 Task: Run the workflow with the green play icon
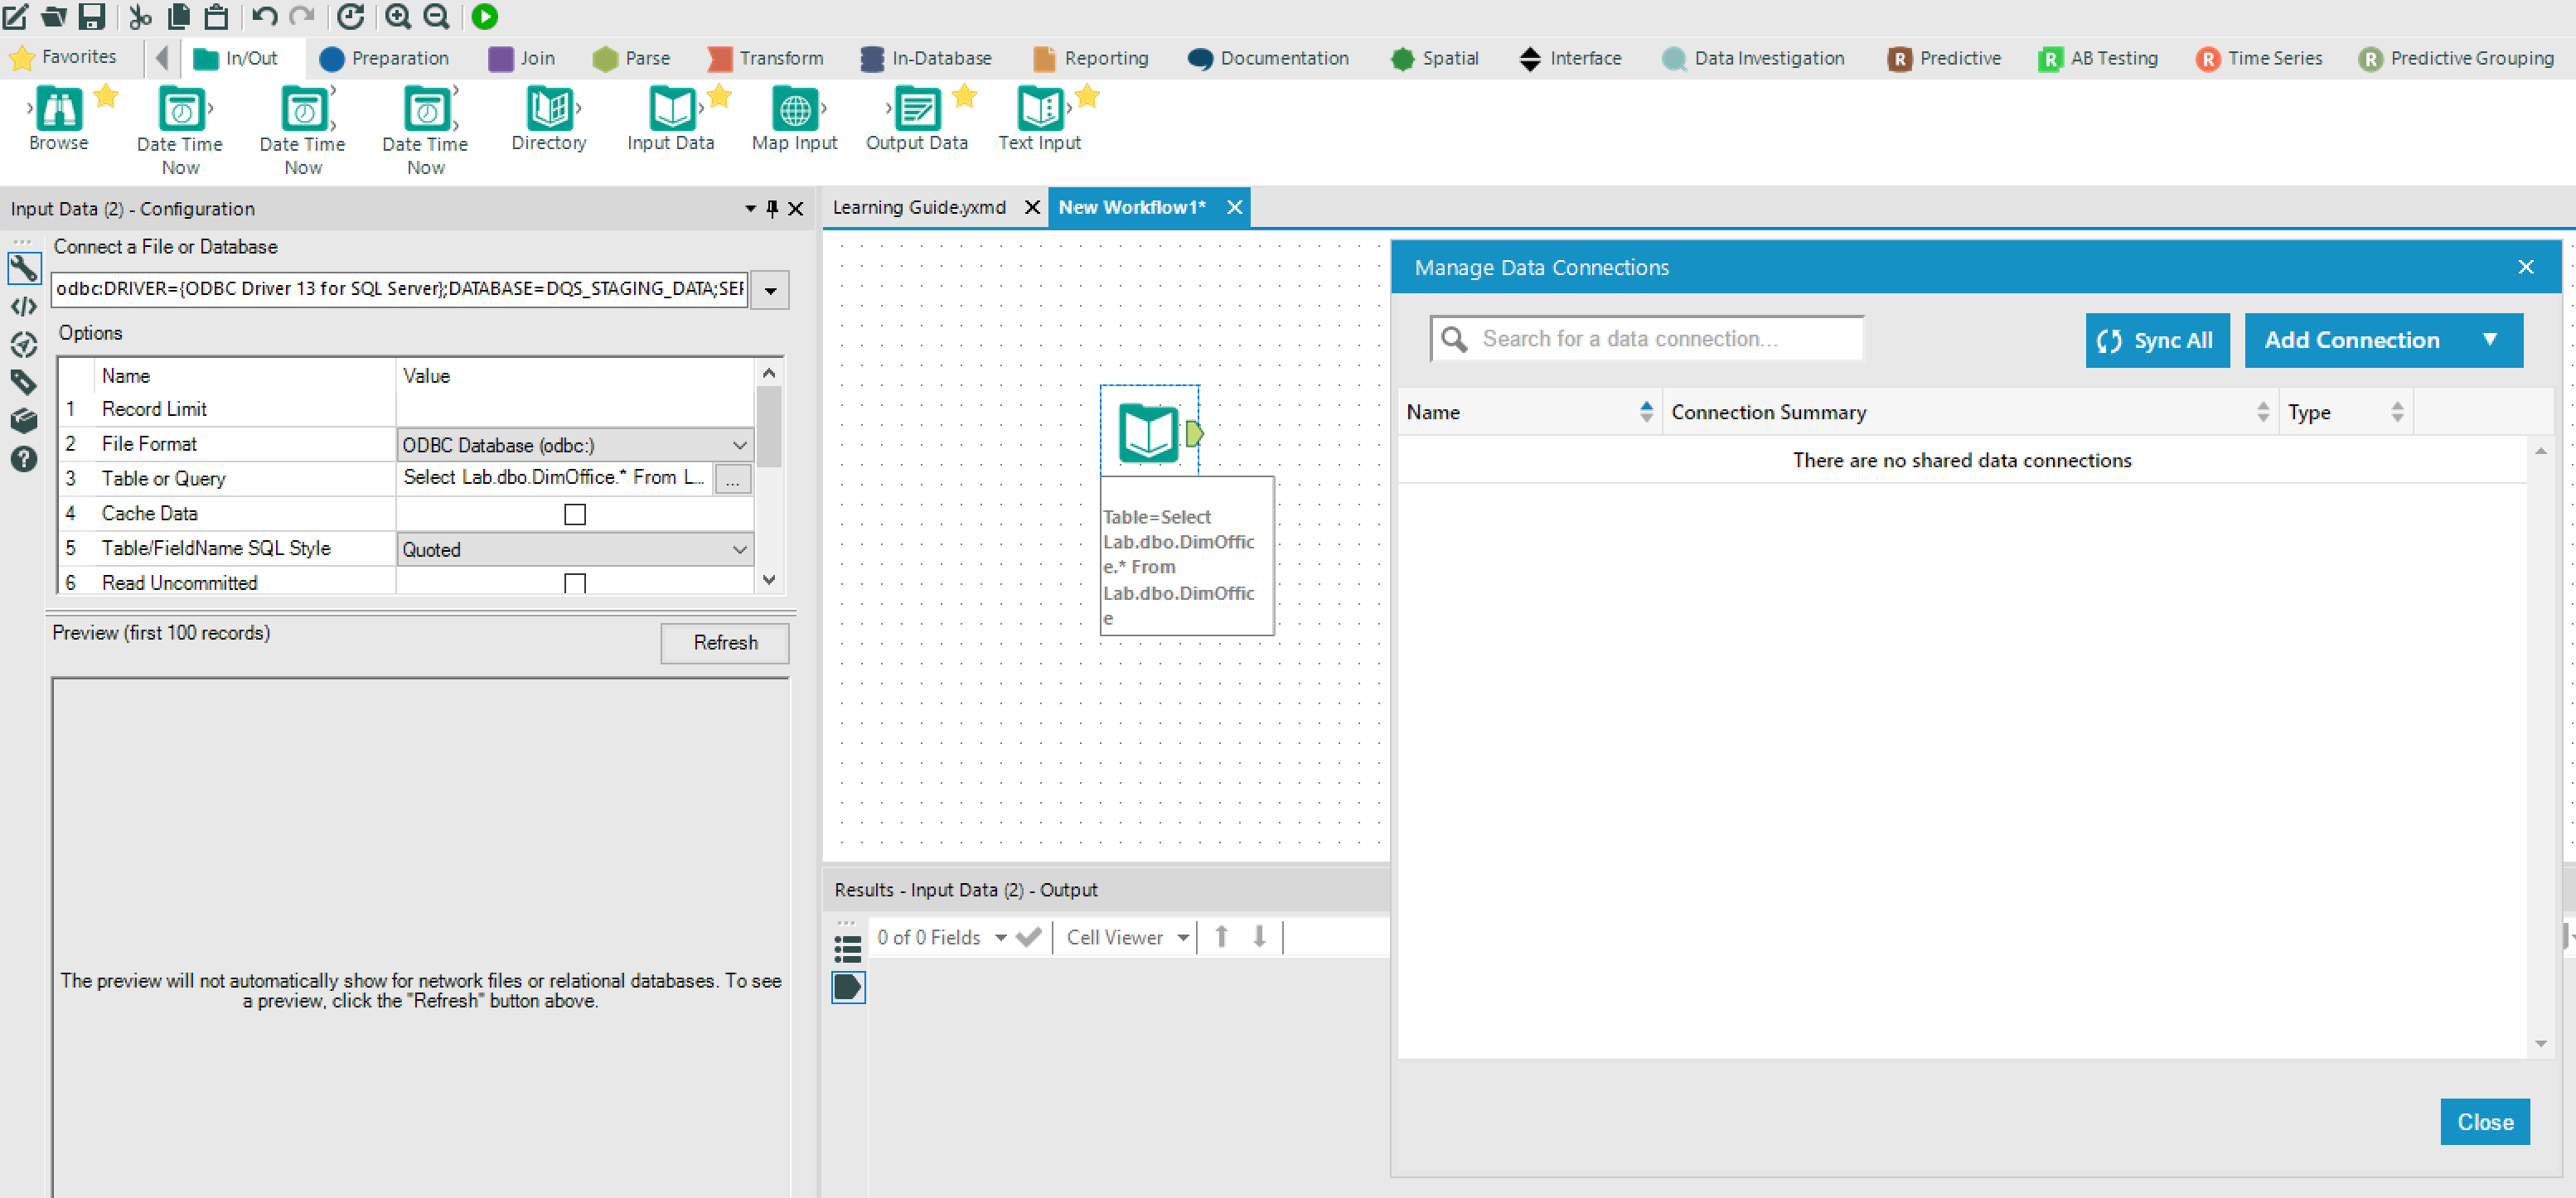point(485,17)
